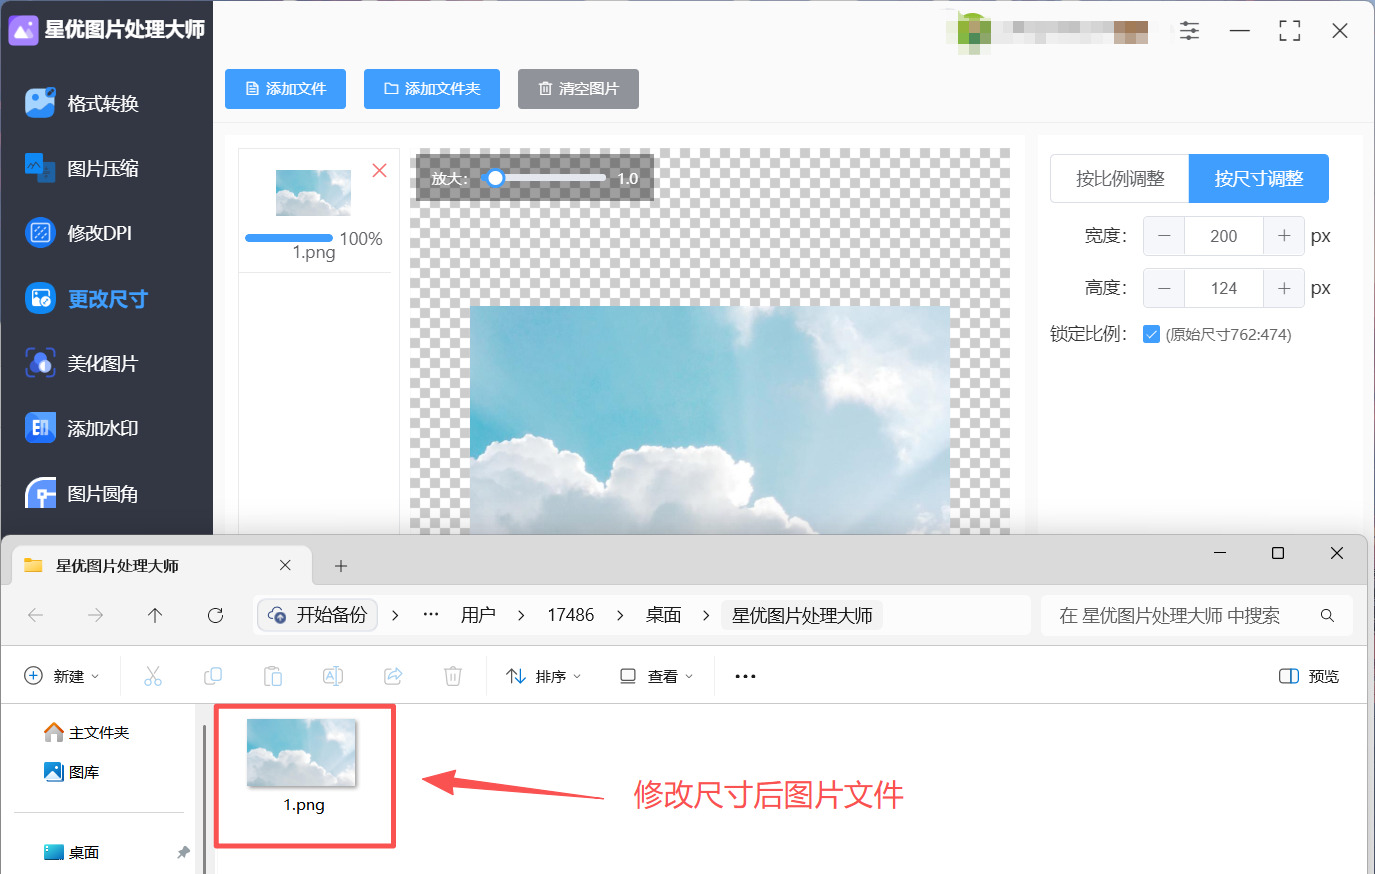
Task: Go up one folder in File Explorer
Action: 155,615
